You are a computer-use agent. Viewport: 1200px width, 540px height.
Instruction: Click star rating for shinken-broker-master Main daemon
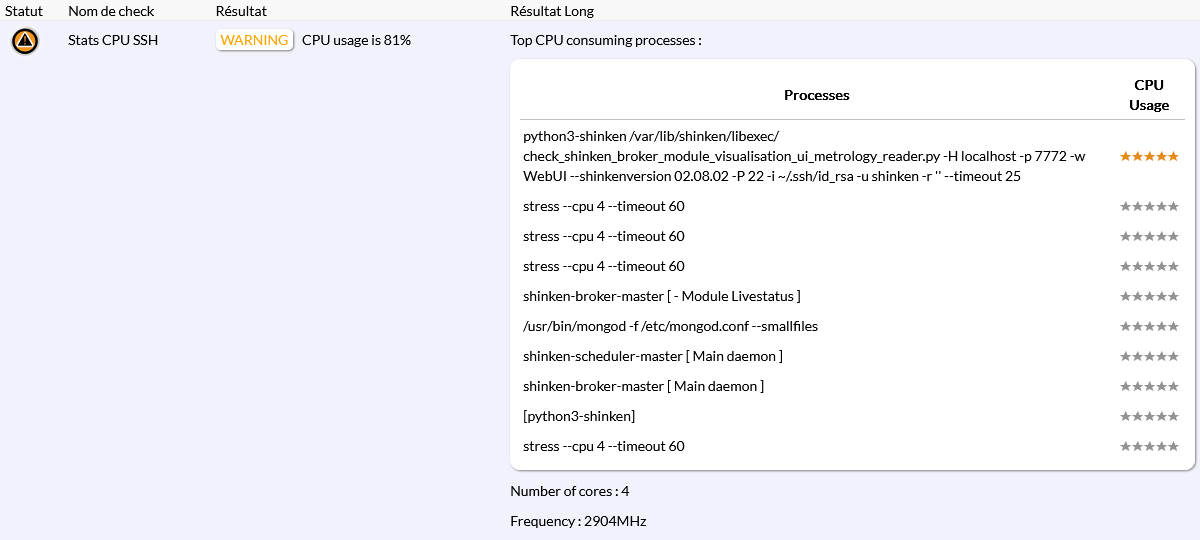point(1149,386)
